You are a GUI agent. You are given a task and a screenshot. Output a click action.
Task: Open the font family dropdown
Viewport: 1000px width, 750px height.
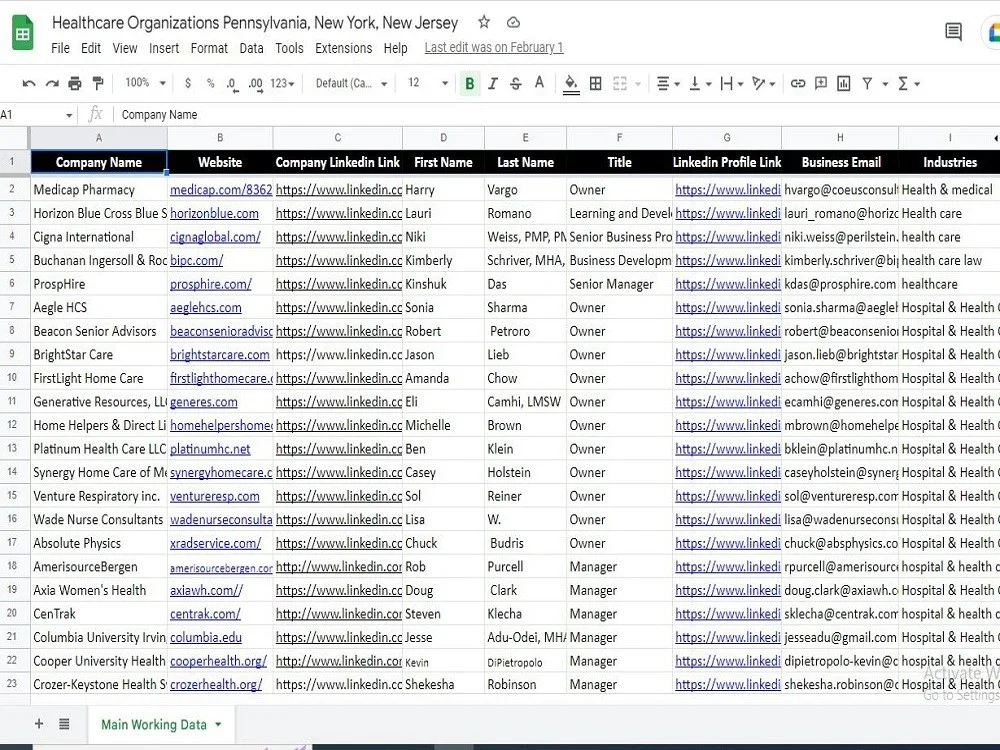[351, 84]
